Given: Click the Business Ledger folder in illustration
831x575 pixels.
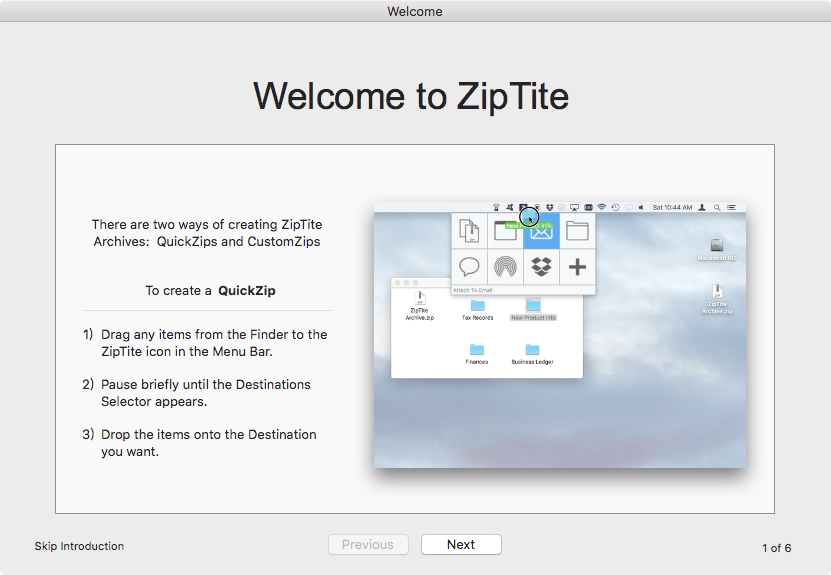Looking at the screenshot, I should coord(532,354).
